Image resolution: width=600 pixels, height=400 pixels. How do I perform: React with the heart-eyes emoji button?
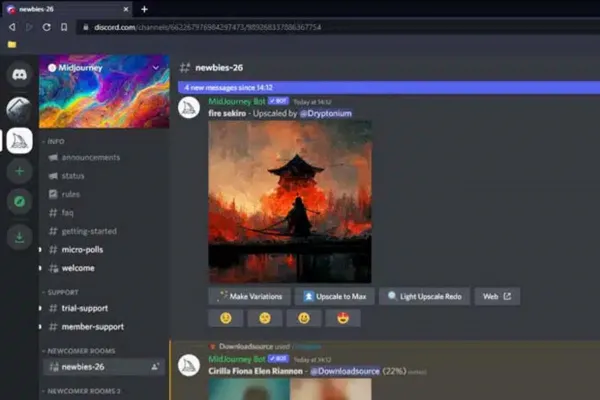[x=343, y=318]
